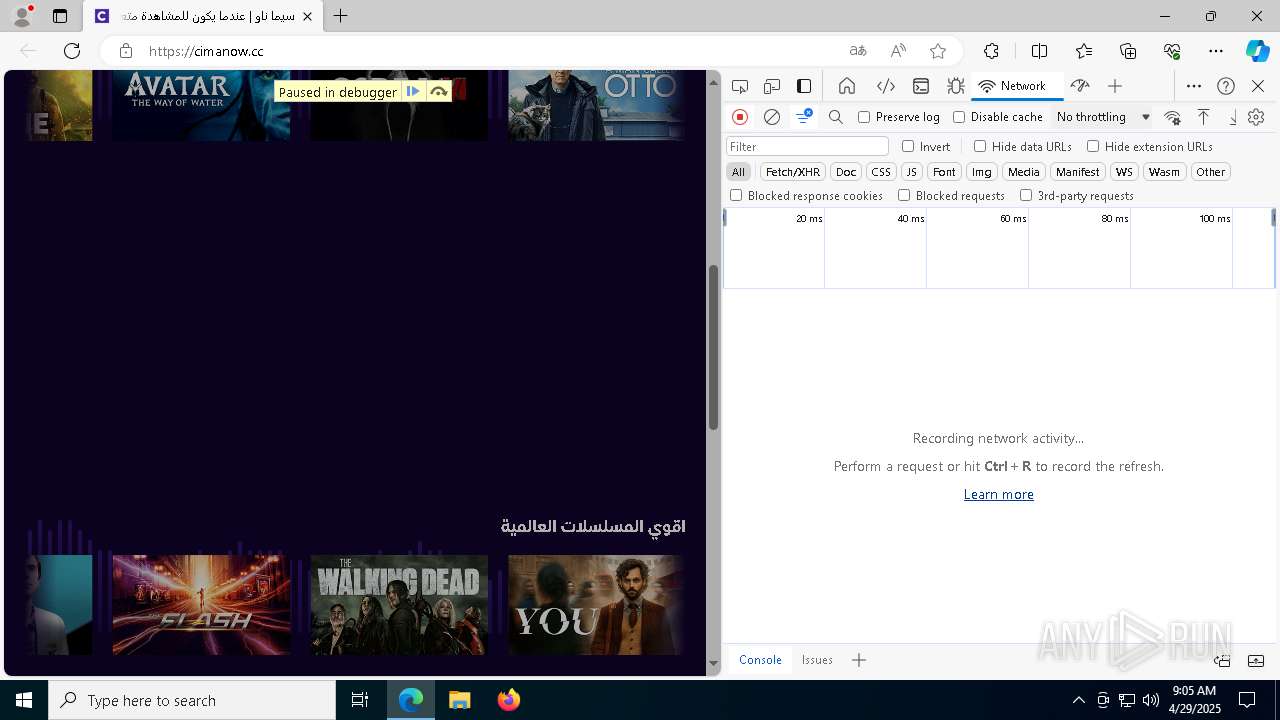
Task: Add another tool with plus icon
Action: (x=1115, y=86)
